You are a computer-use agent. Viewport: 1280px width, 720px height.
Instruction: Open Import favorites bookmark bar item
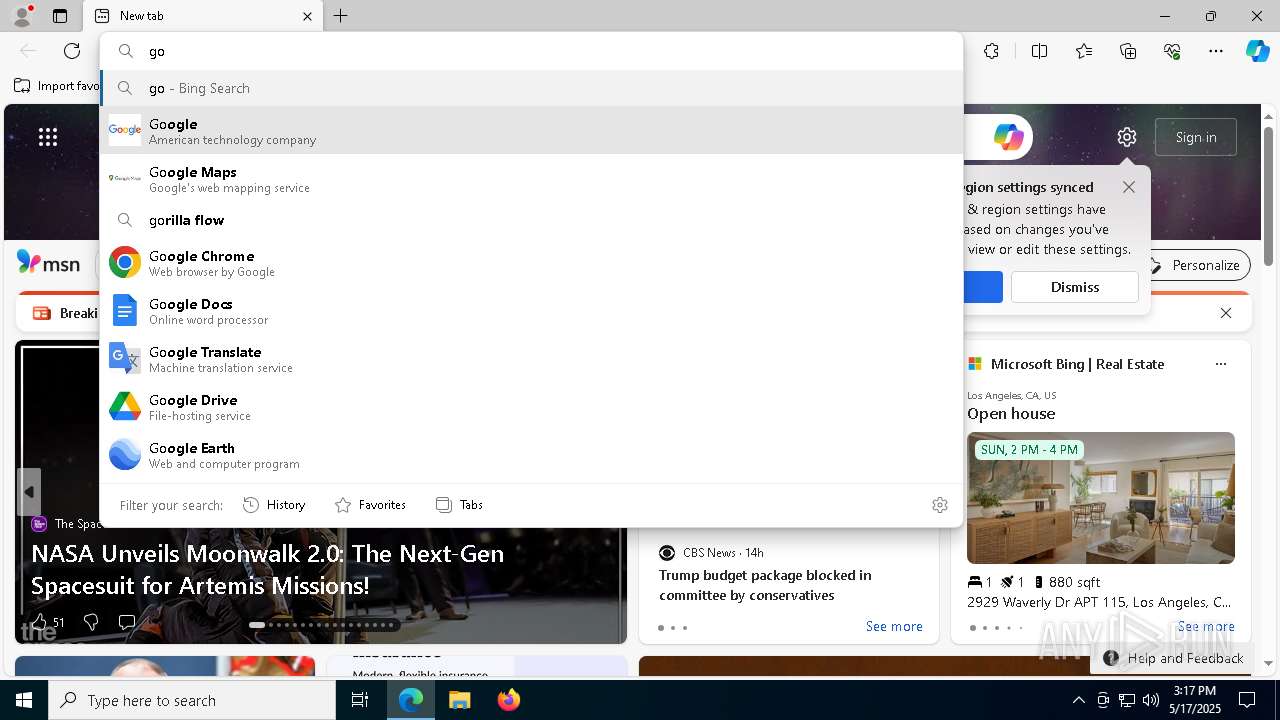[x=57, y=86]
